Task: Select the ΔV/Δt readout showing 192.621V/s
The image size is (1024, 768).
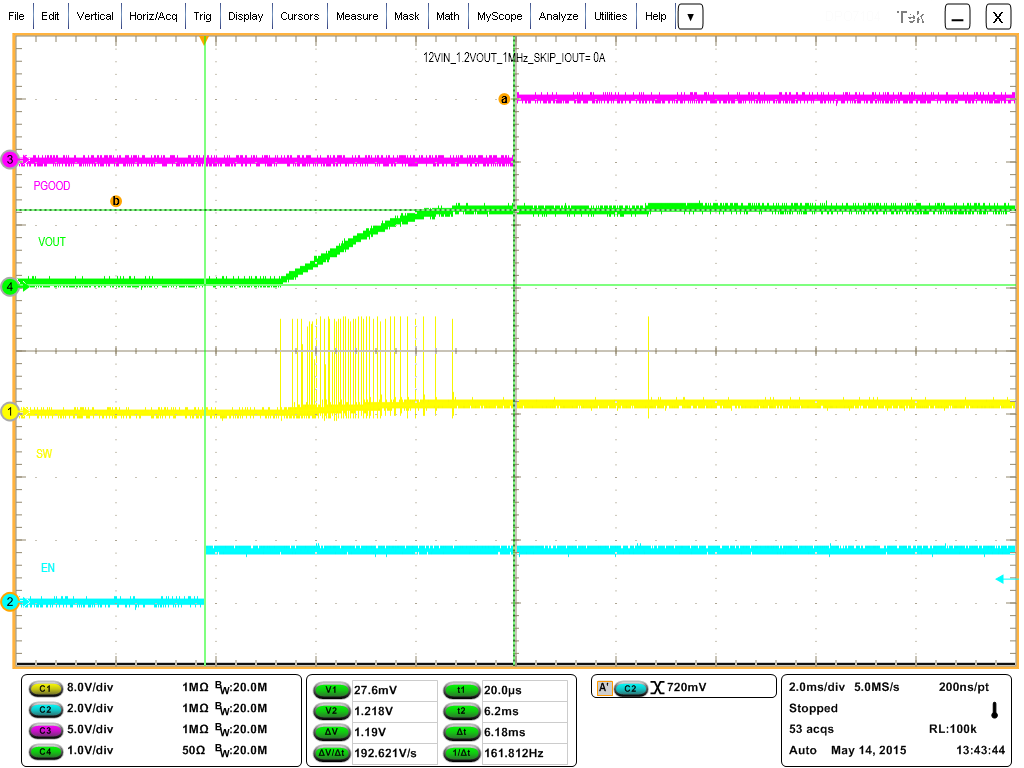Action: pyautogui.click(x=331, y=753)
